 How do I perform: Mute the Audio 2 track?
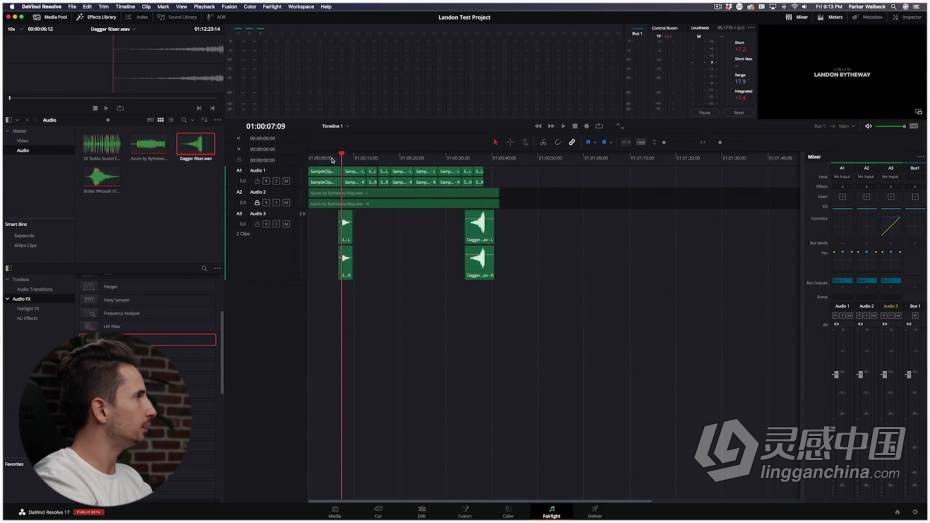pos(286,203)
